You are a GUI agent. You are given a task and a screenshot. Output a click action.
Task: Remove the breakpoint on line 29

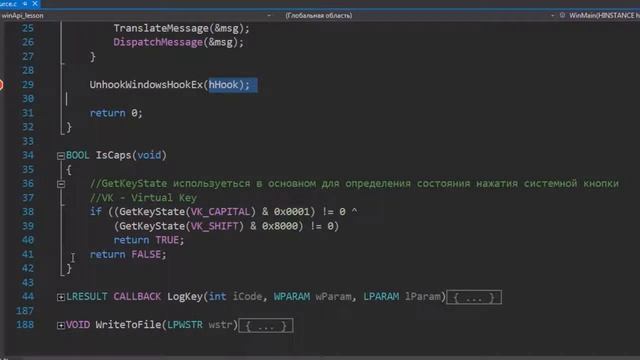pyautogui.click(x=1, y=84)
